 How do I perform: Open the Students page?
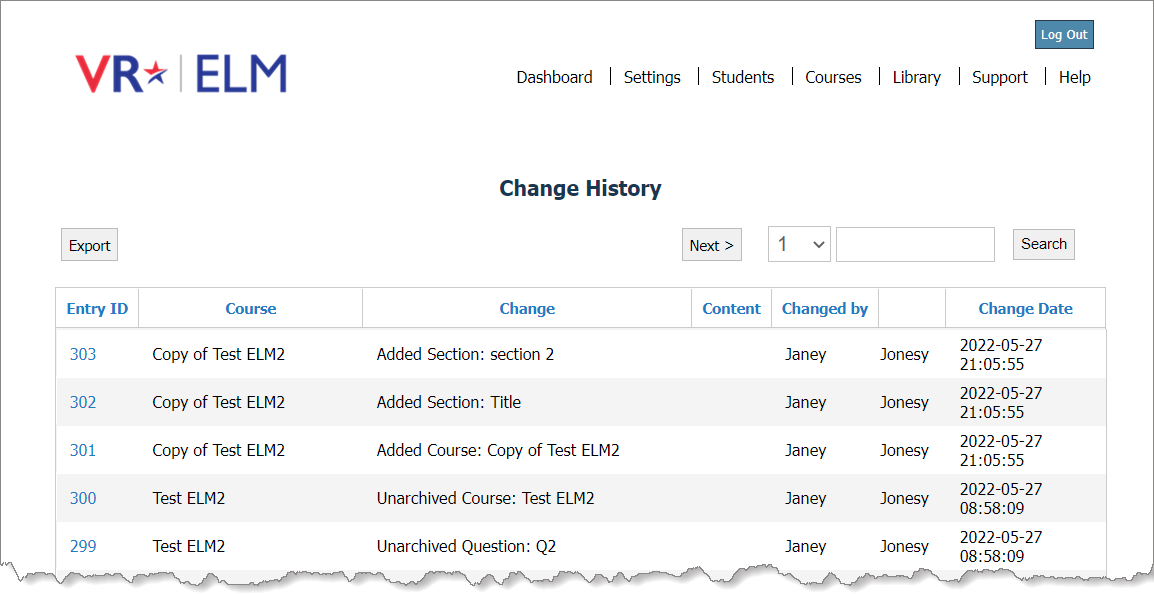[743, 77]
